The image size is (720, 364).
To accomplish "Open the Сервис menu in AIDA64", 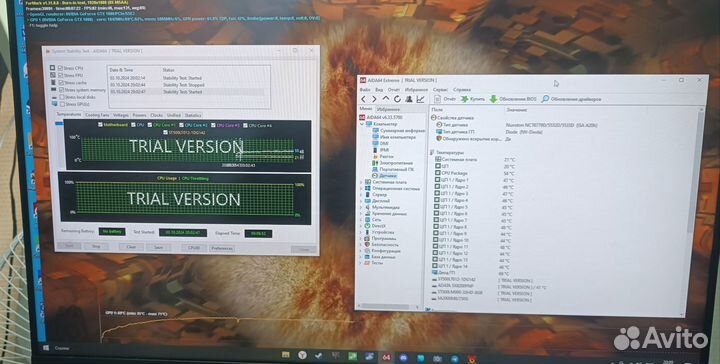I will (x=440, y=90).
